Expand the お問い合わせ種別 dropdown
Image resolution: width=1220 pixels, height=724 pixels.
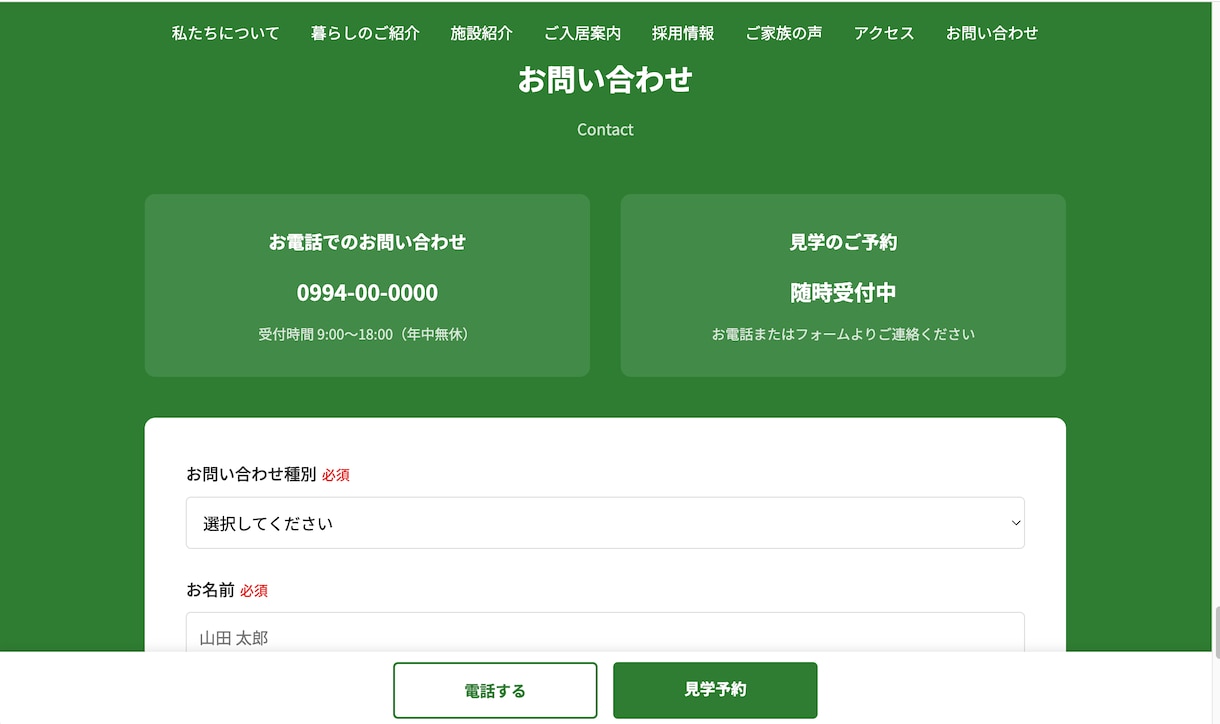pos(605,523)
